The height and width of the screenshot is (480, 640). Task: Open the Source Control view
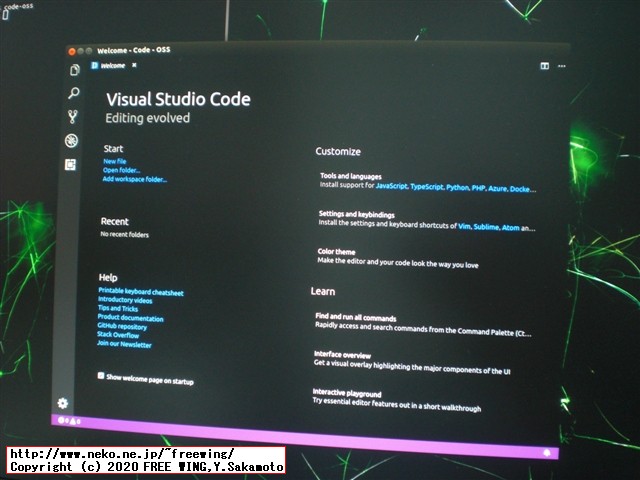(x=73, y=117)
